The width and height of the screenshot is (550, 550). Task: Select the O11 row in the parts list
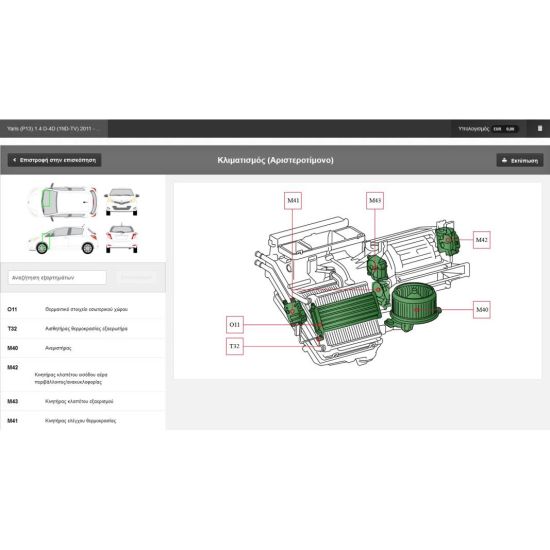coord(83,309)
